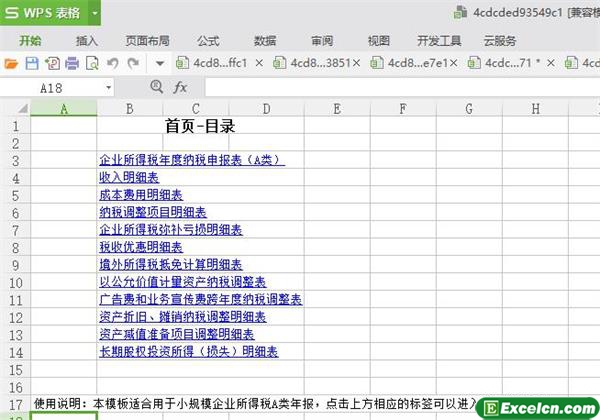The height and width of the screenshot is (420, 600).
Task: Select row 15 header
Action: 15,370
